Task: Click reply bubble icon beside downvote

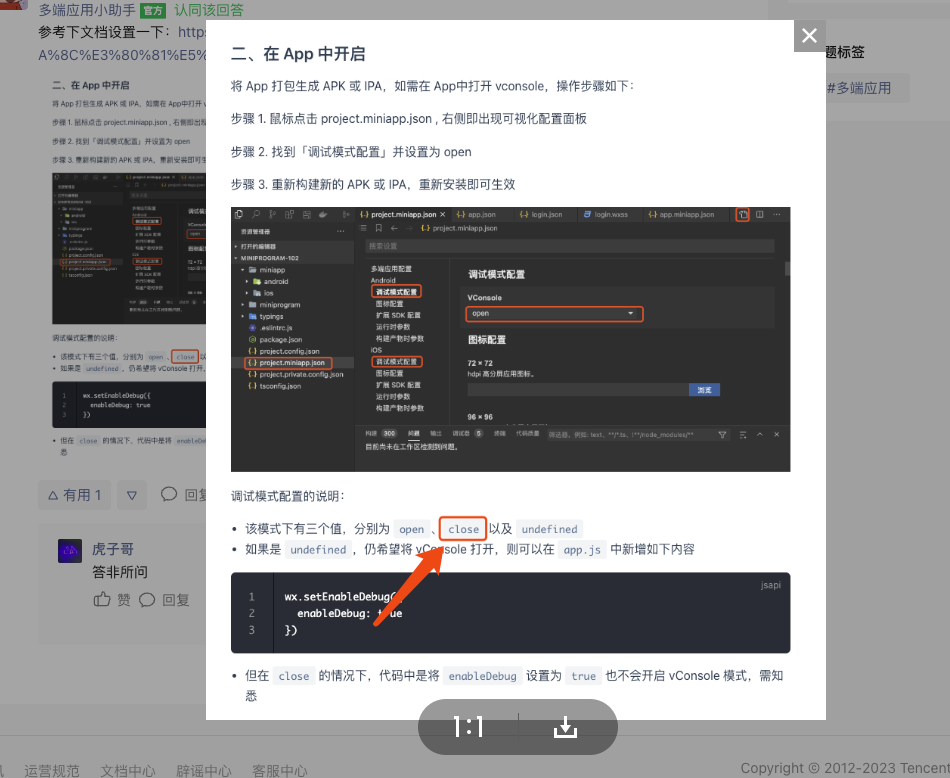Action: click(x=169, y=494)
